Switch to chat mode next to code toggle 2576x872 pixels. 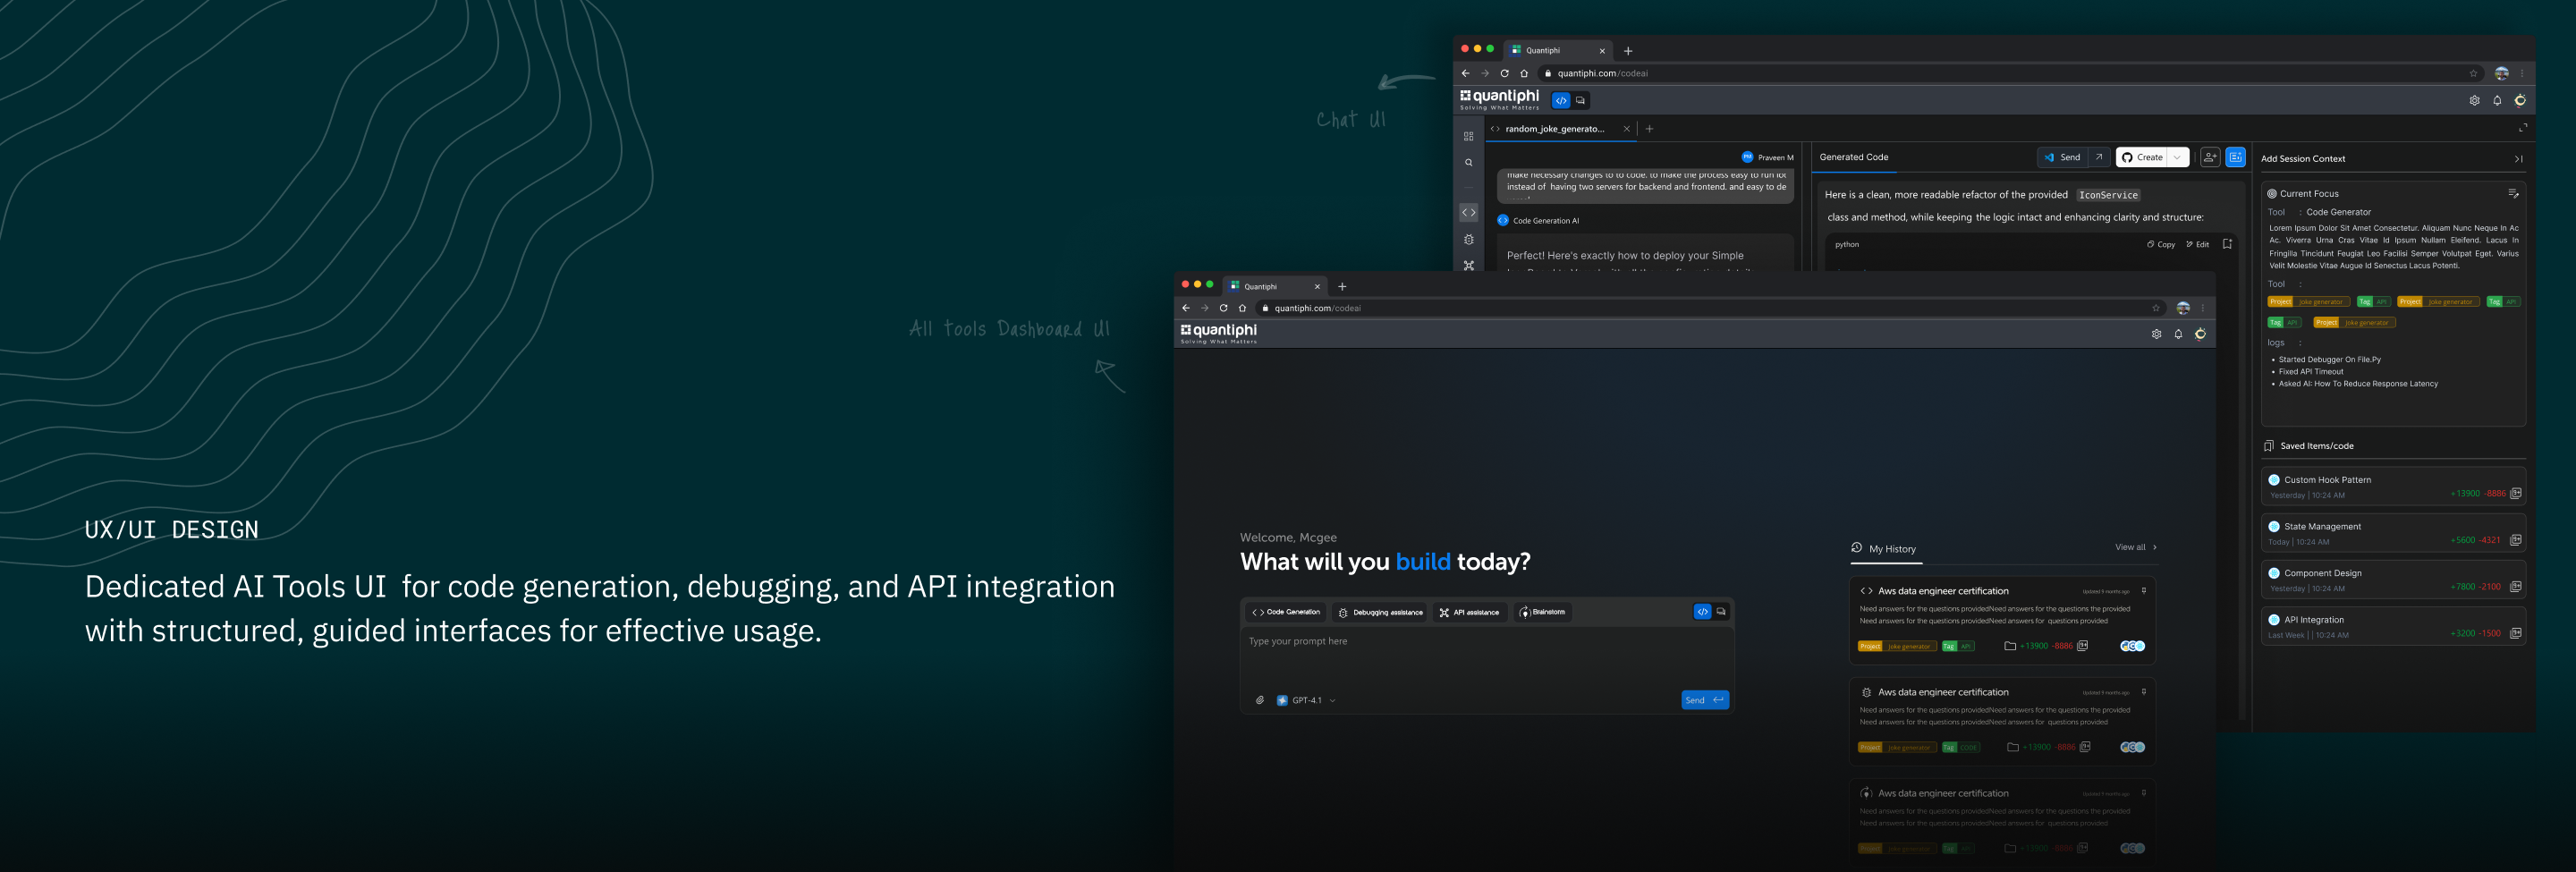pos(1722,611)
